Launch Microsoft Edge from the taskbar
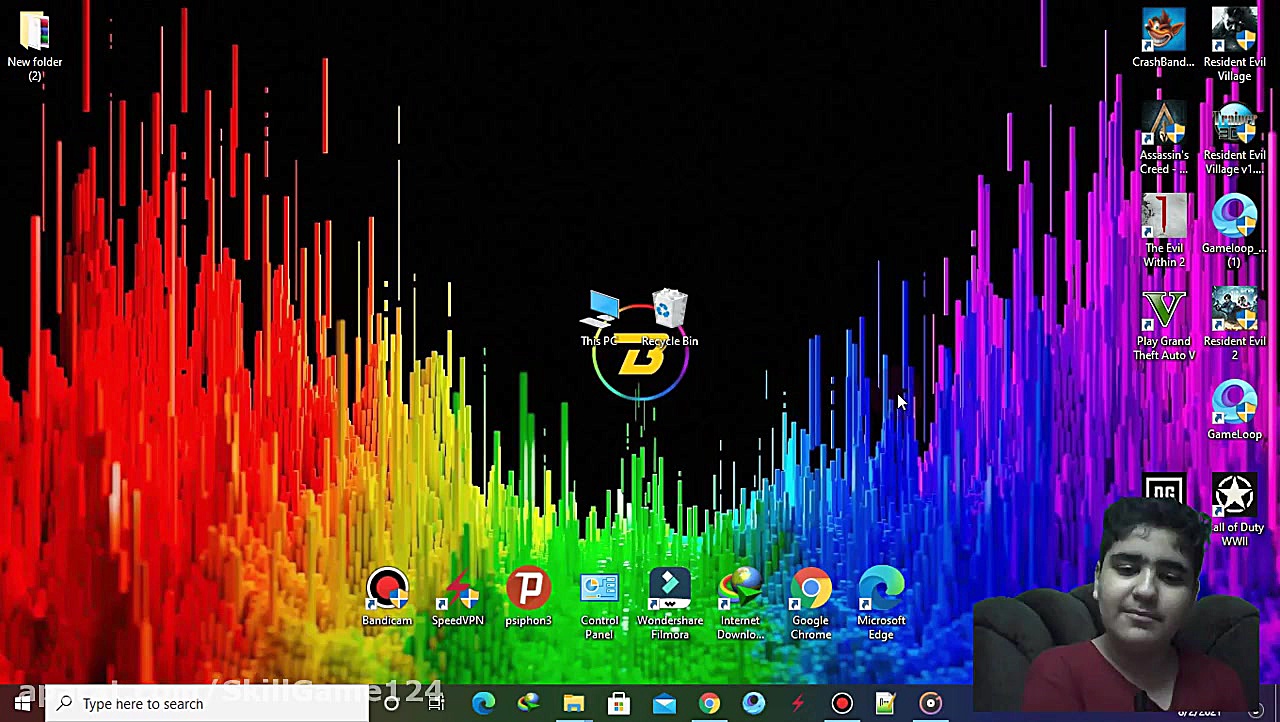 coord(483,704)
